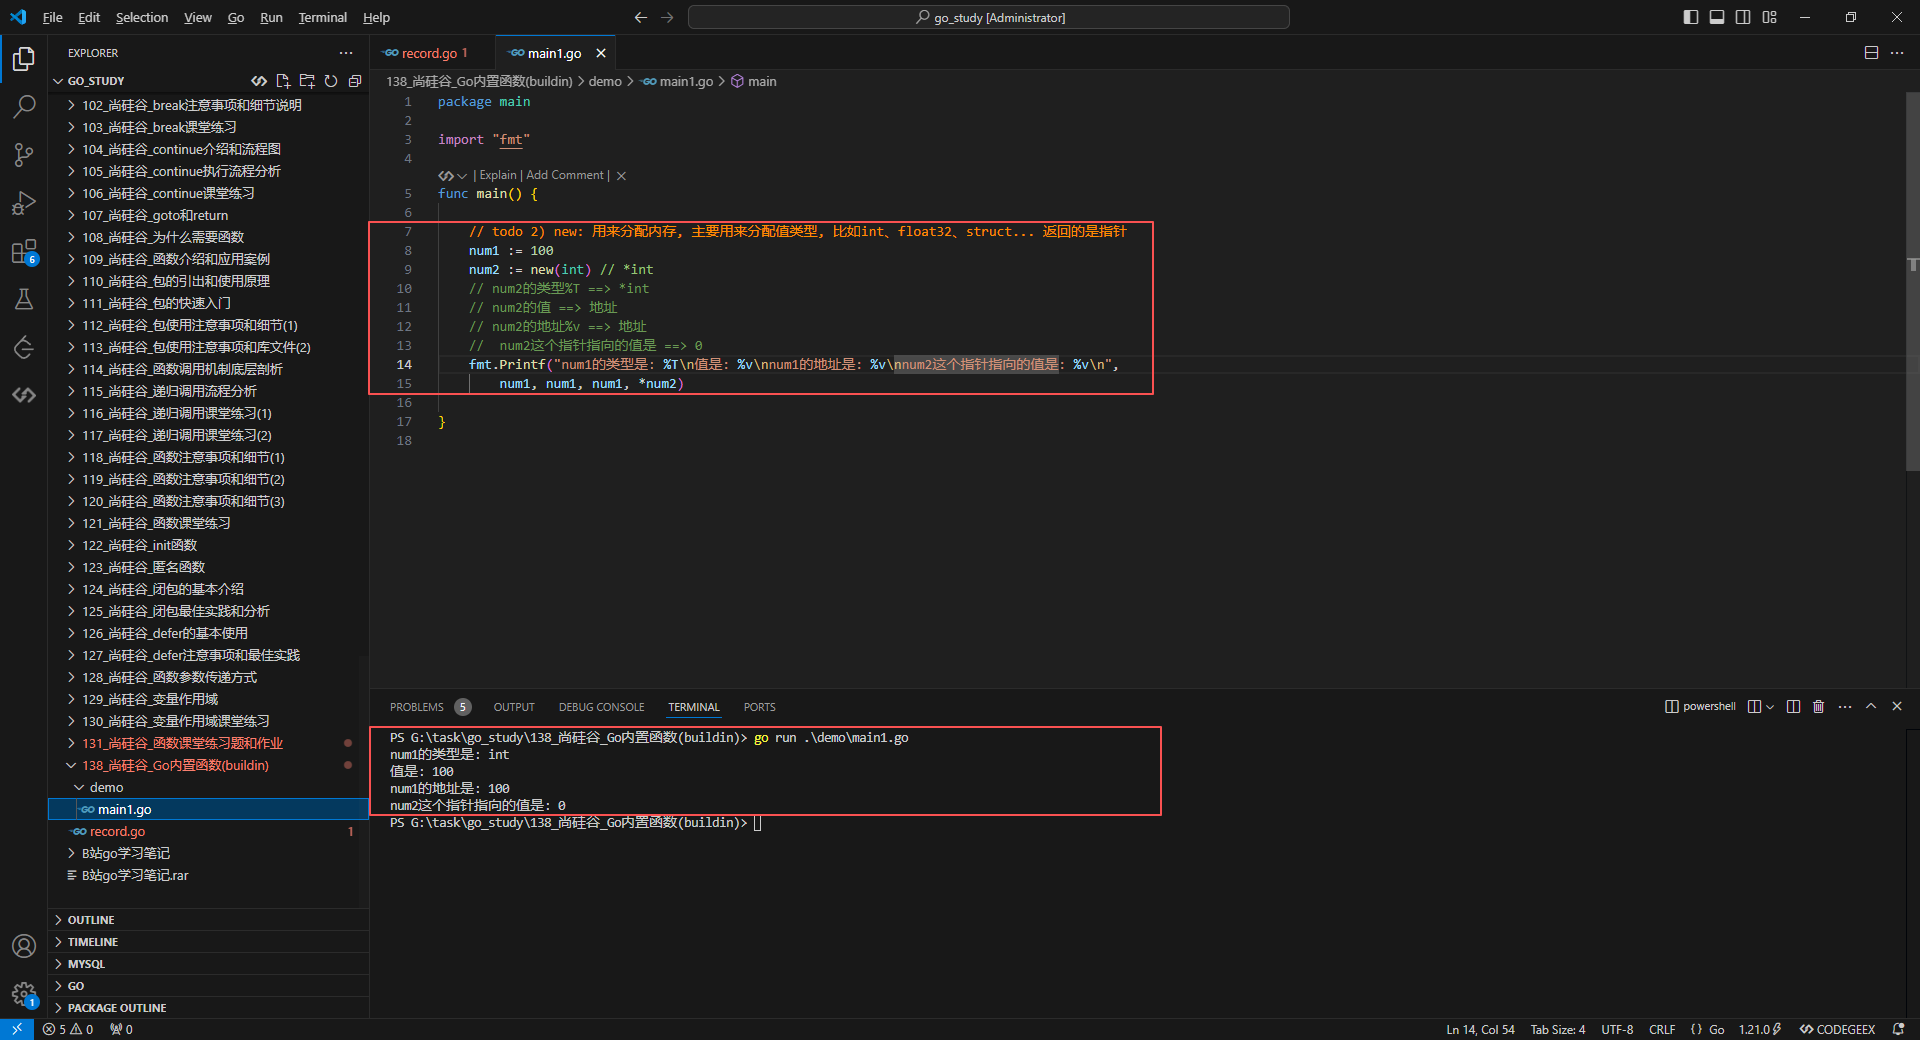Expand the TIMELINE section
This screenshot has height=1040, width=1920.
[209, 942]
